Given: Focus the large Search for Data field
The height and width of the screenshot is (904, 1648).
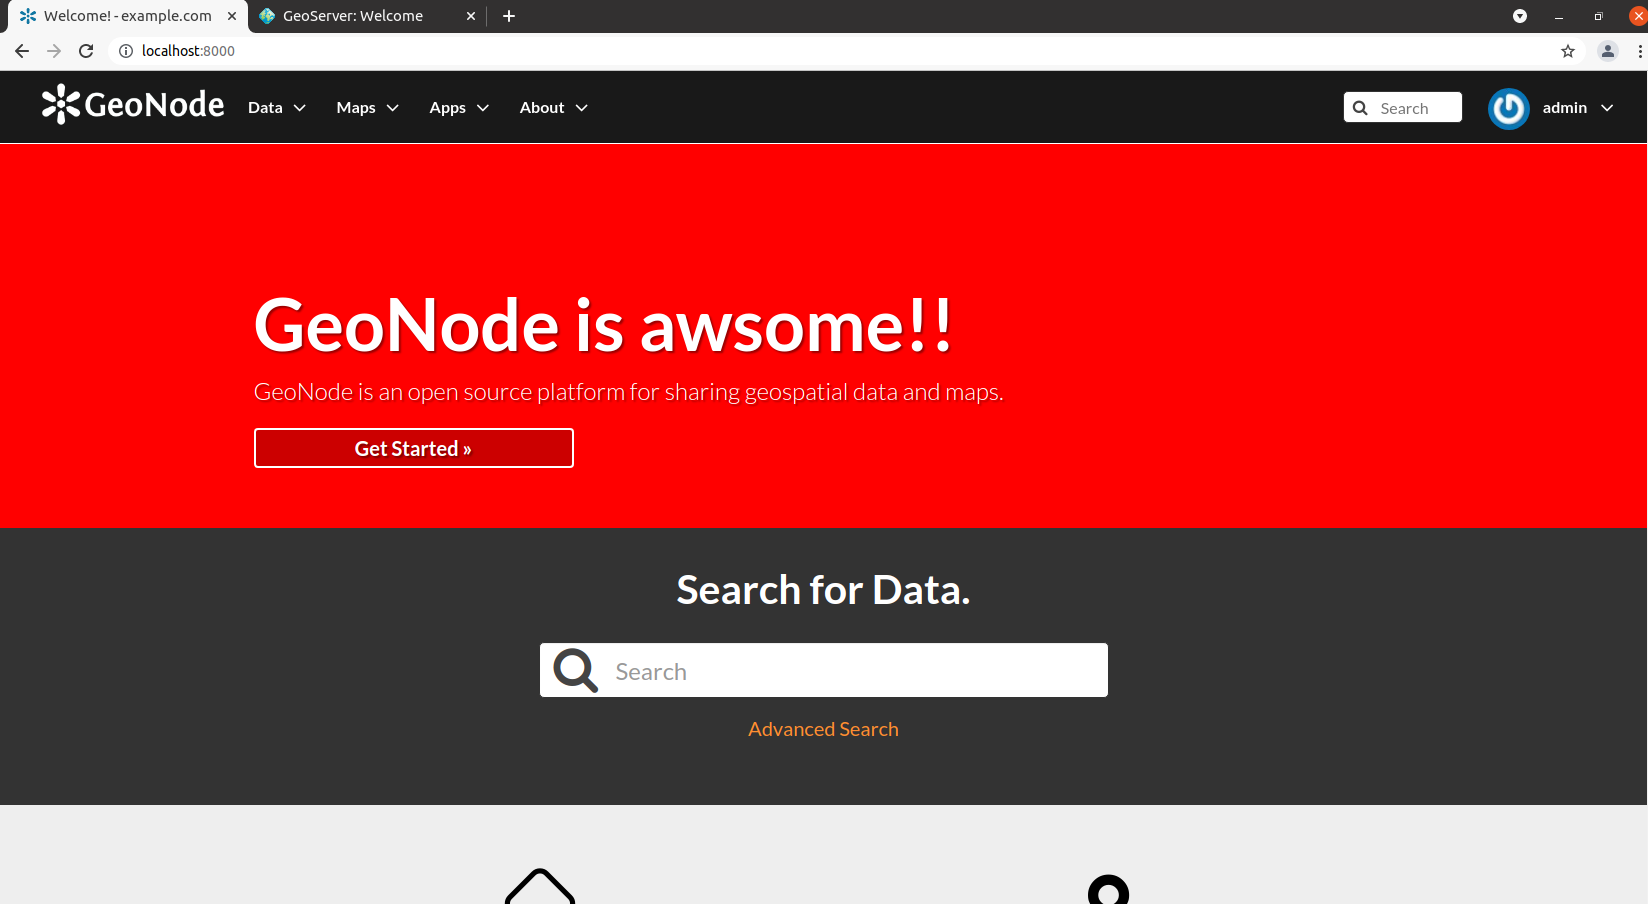Looking at the screenshot, I should pos(824,670).
